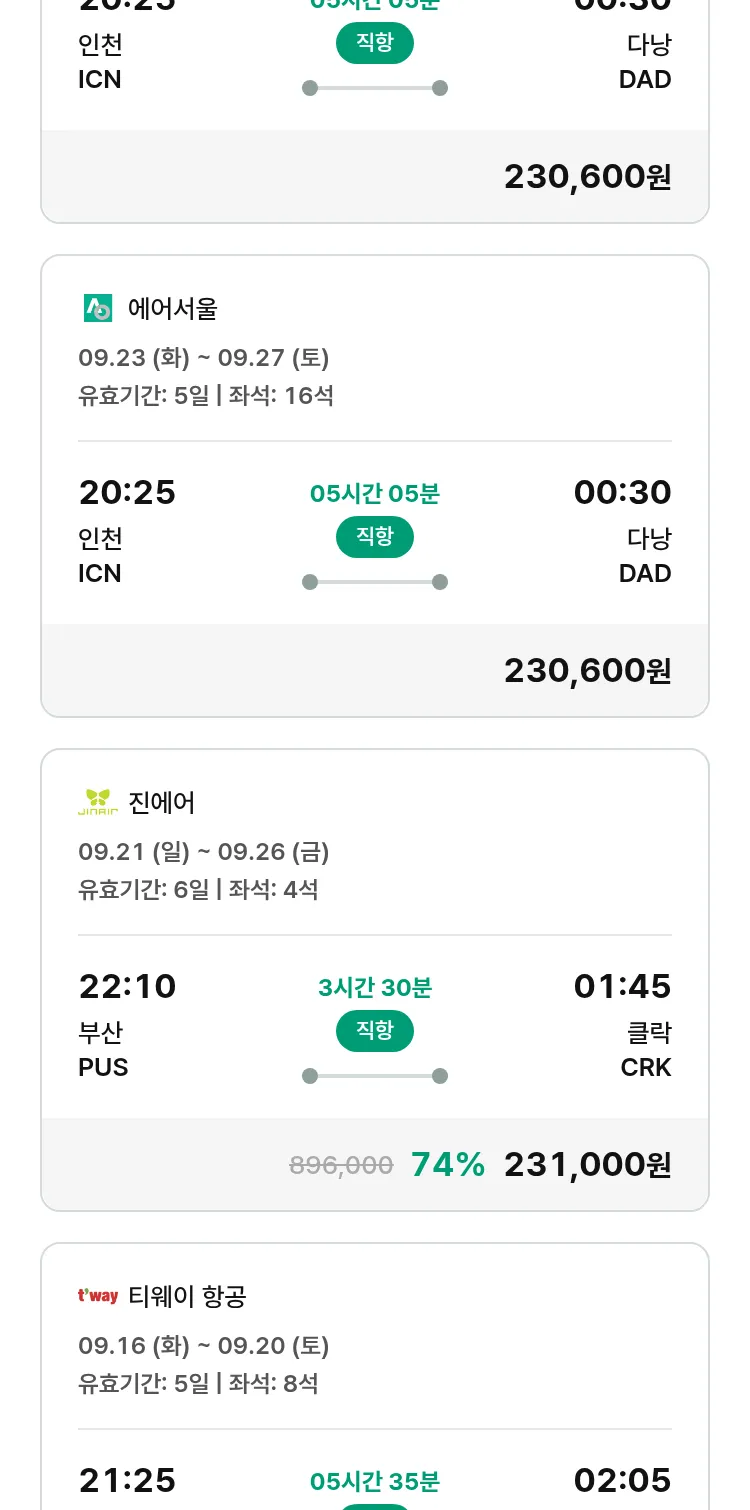
Task: Click the 09.16 (화) ~ 09.20 (토) date range
Action: pos(204,1346)
